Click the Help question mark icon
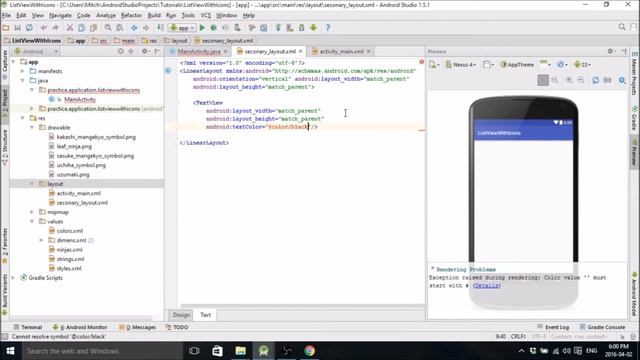Image resolution: width=640 pixels, height=360 pixels. [x=328, y=28]
